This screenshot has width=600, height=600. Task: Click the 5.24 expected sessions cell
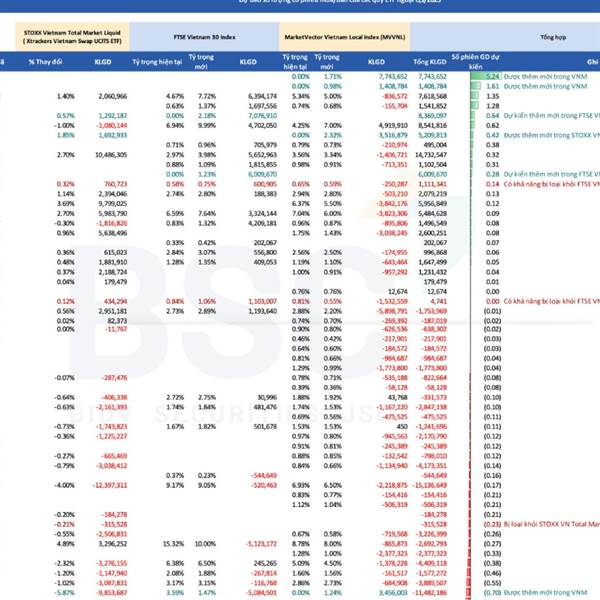(493, 77)
